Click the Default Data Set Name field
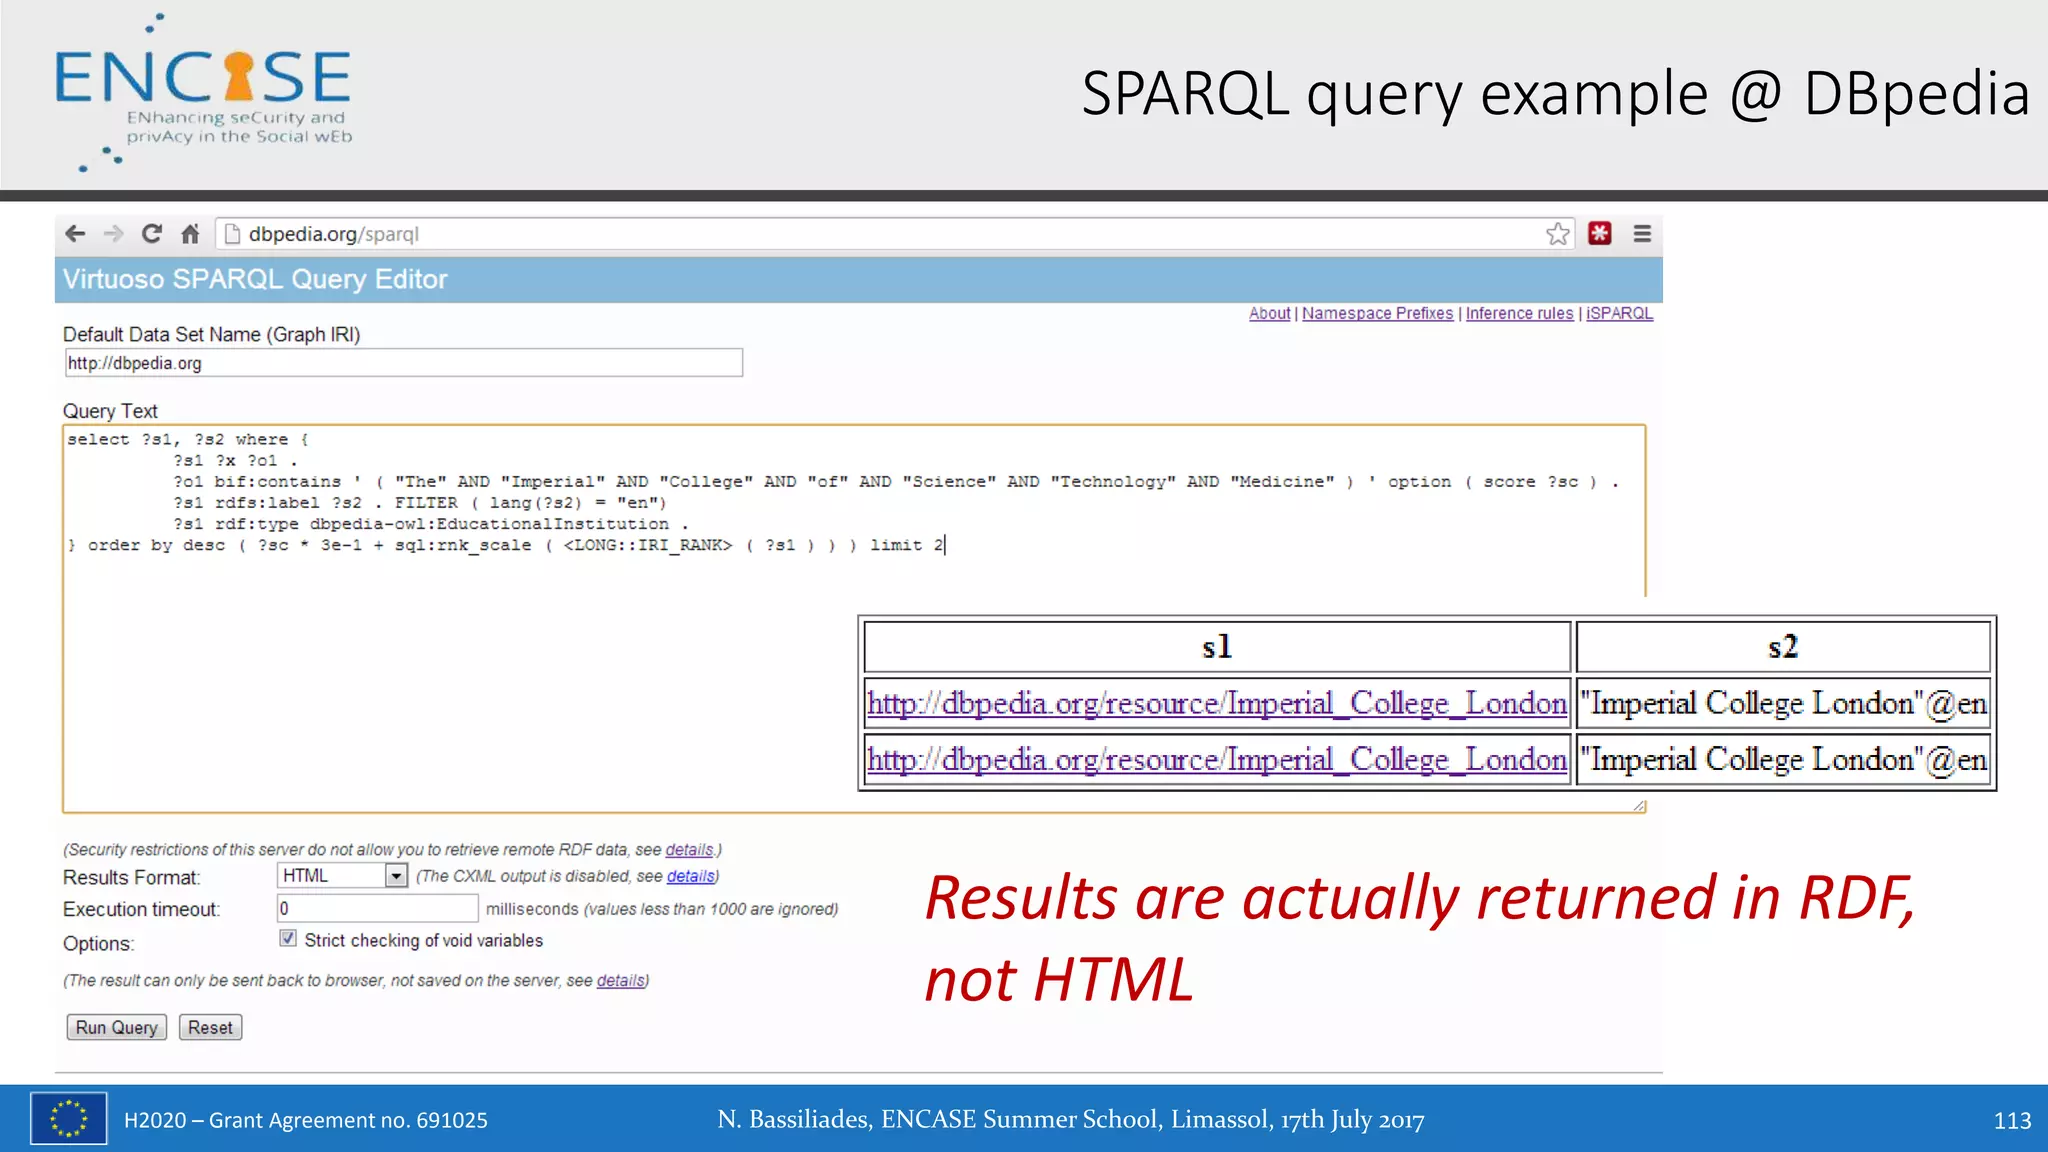2048x1152 pixels. (403, 363)
